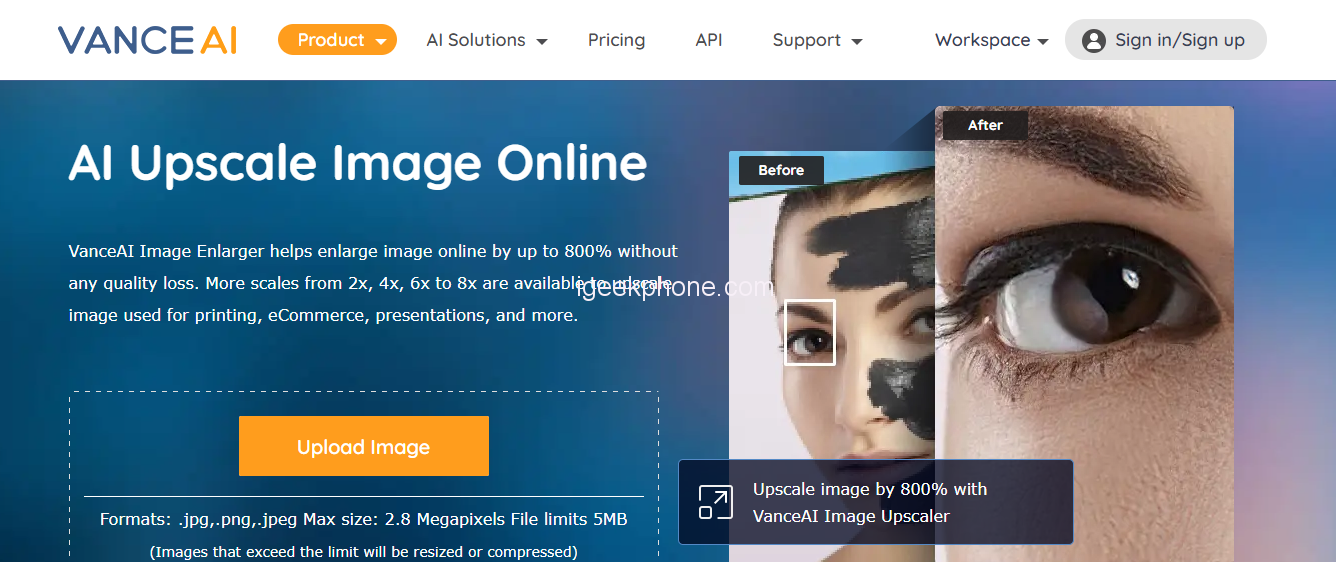Open the AI Solutions dropdown arrow
The image size is (1336, 562).
pyautogui.click(x=542, y=42)
